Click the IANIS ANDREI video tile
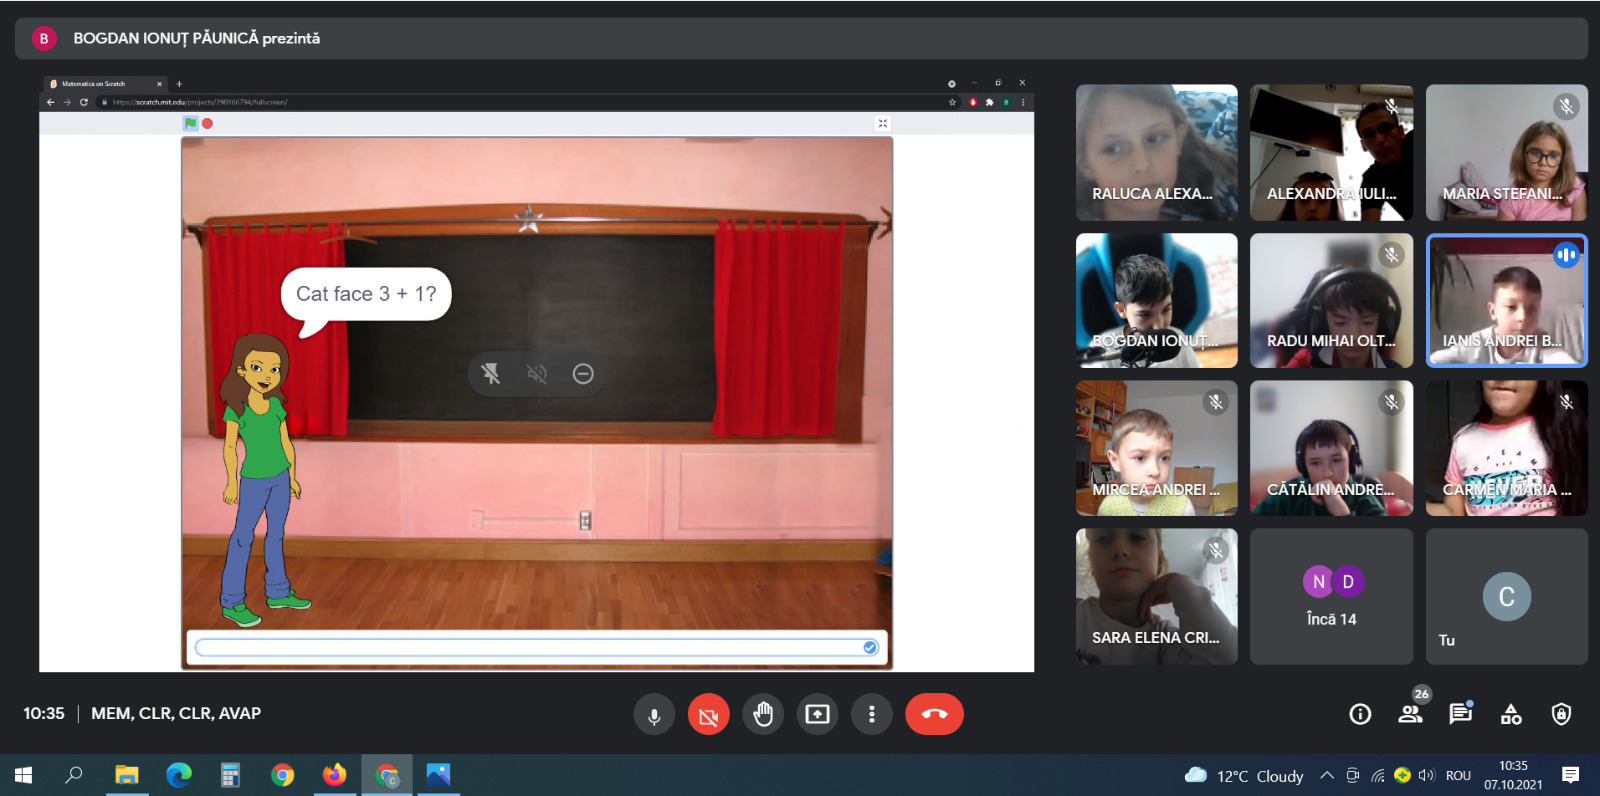The width and height of the screenshot is (1600, 796). pos(1506,301)
